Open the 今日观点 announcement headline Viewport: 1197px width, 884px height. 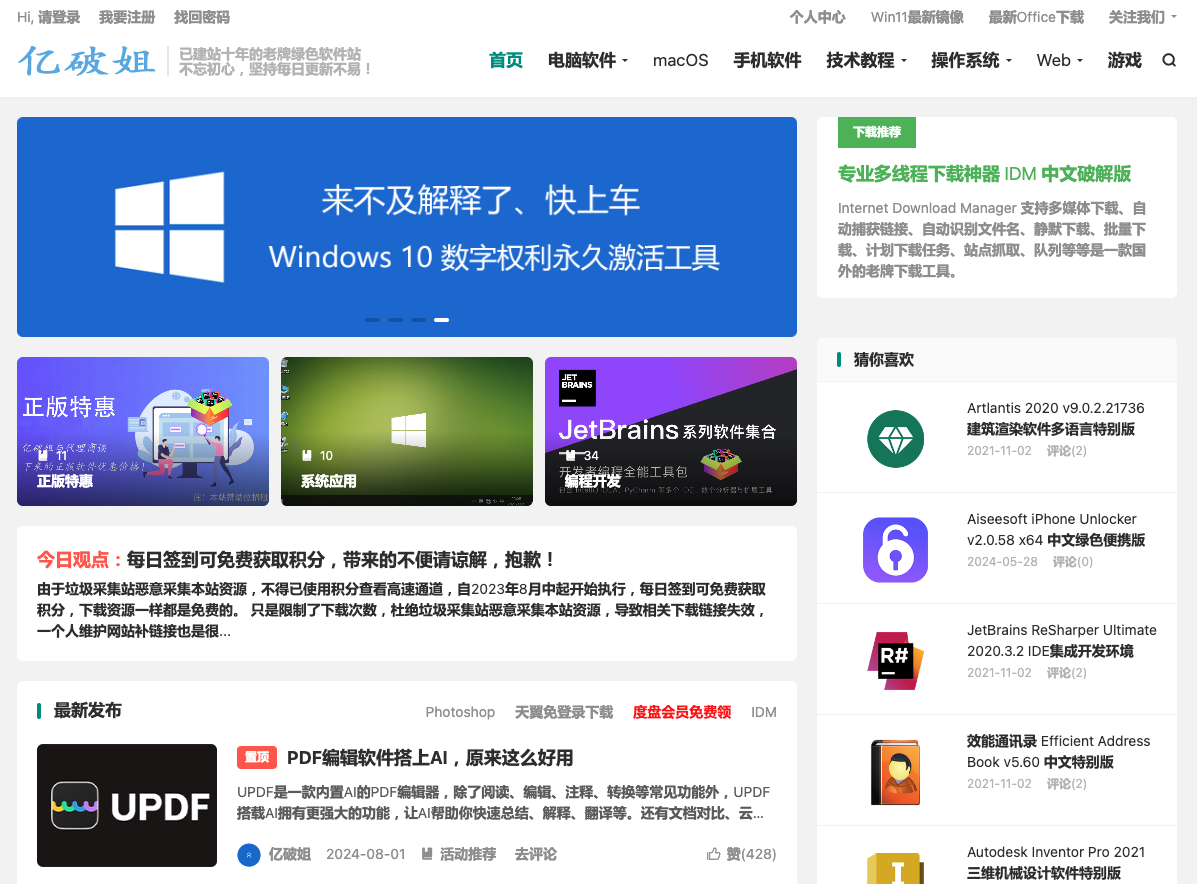[295, 560]
